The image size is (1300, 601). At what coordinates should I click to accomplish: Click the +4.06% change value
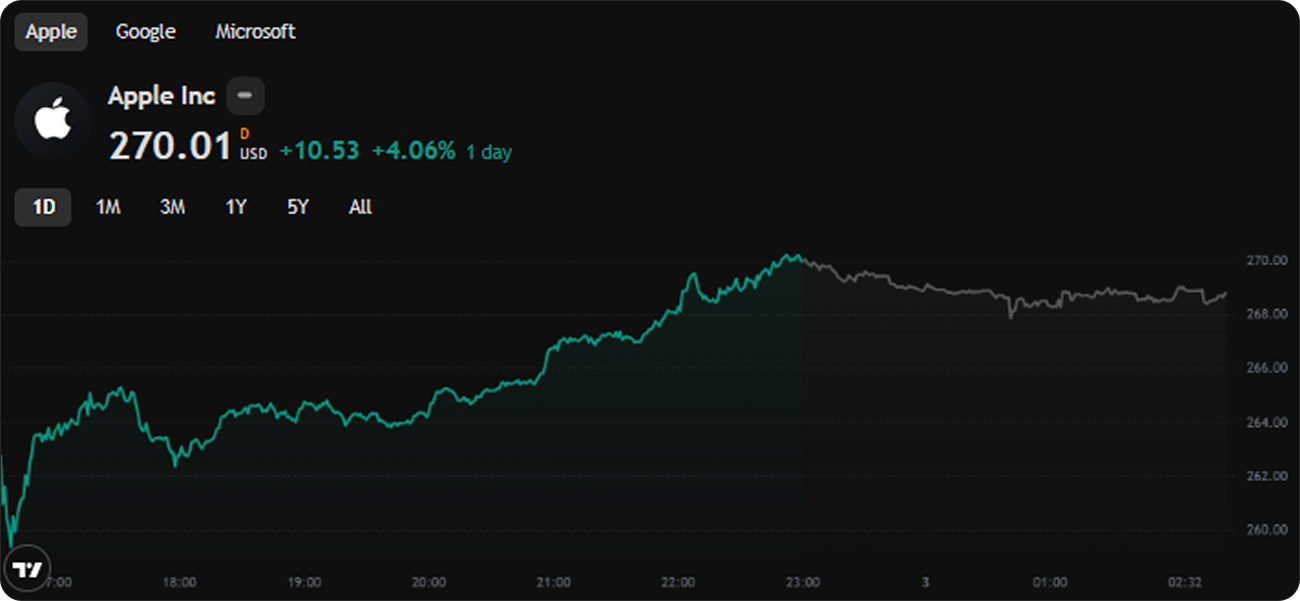pyautogui.click(x=413, y=151)
